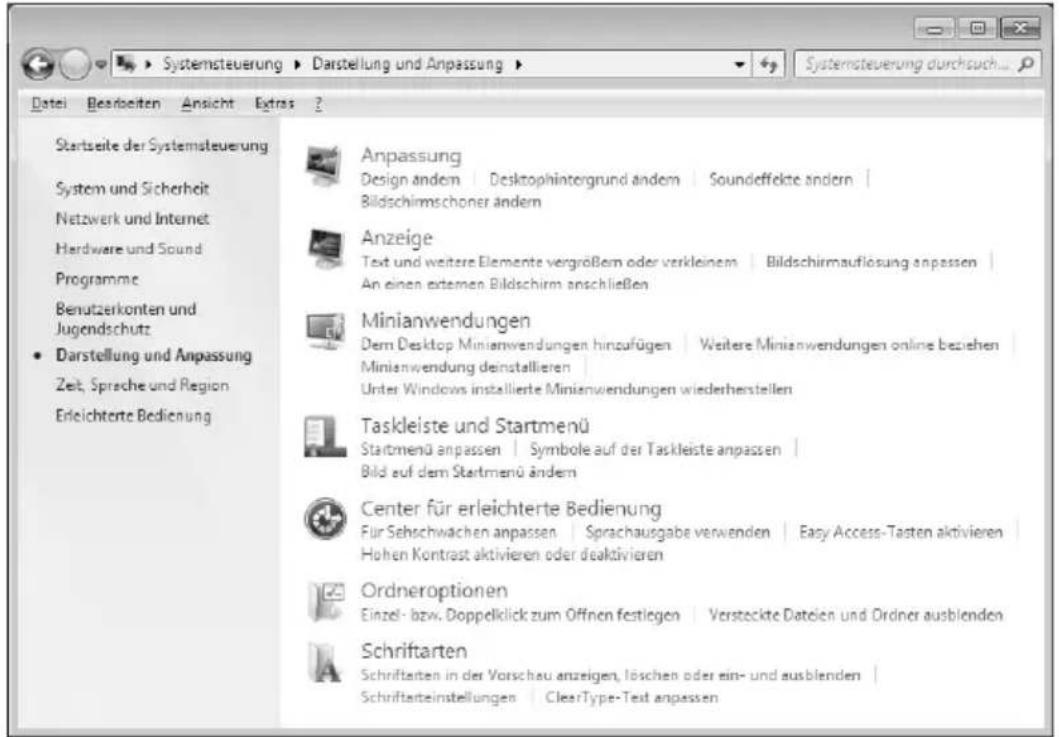The width and height of the screenshot is (1059, 737).
Task: Open the Minianwendungen heading
Action: 446,320
